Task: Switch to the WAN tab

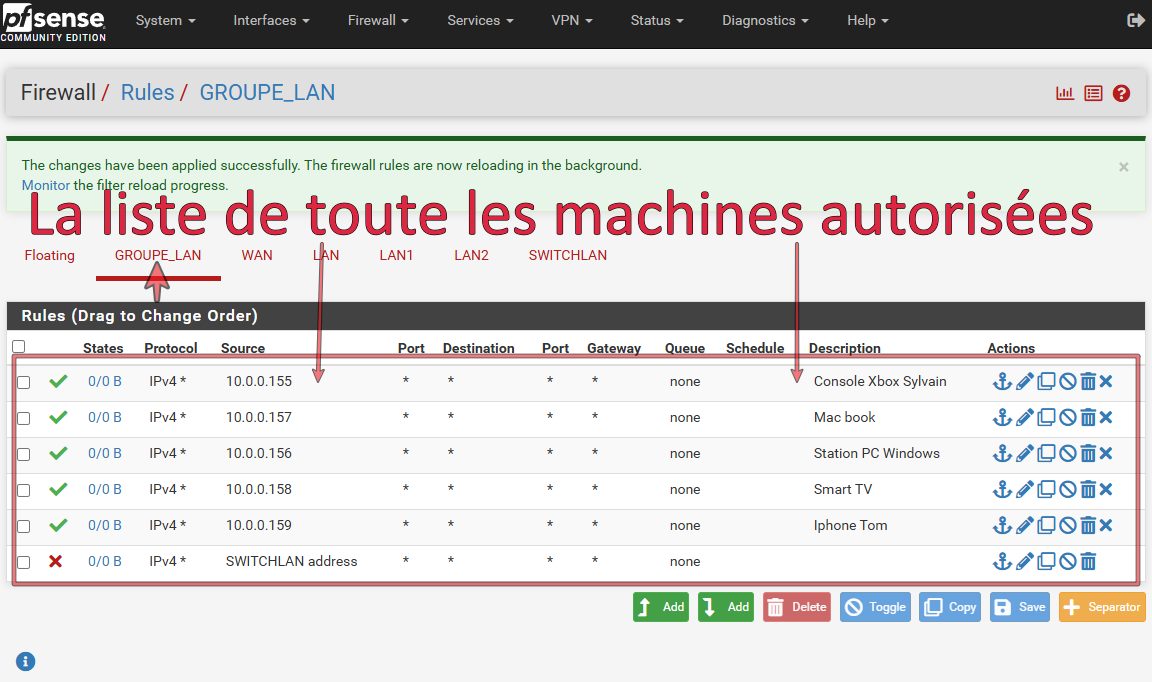Action: (x=257, y=255)
